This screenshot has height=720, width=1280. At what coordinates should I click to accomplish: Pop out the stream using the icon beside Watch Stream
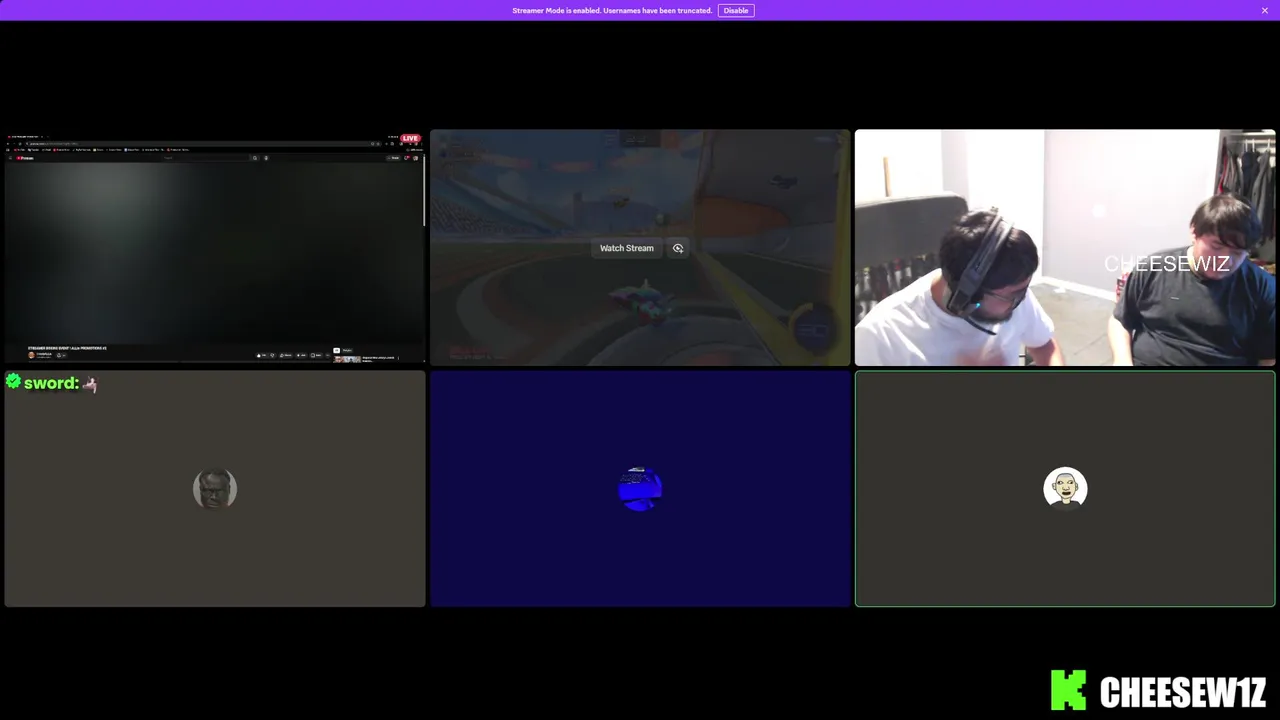tap(678, 248)
